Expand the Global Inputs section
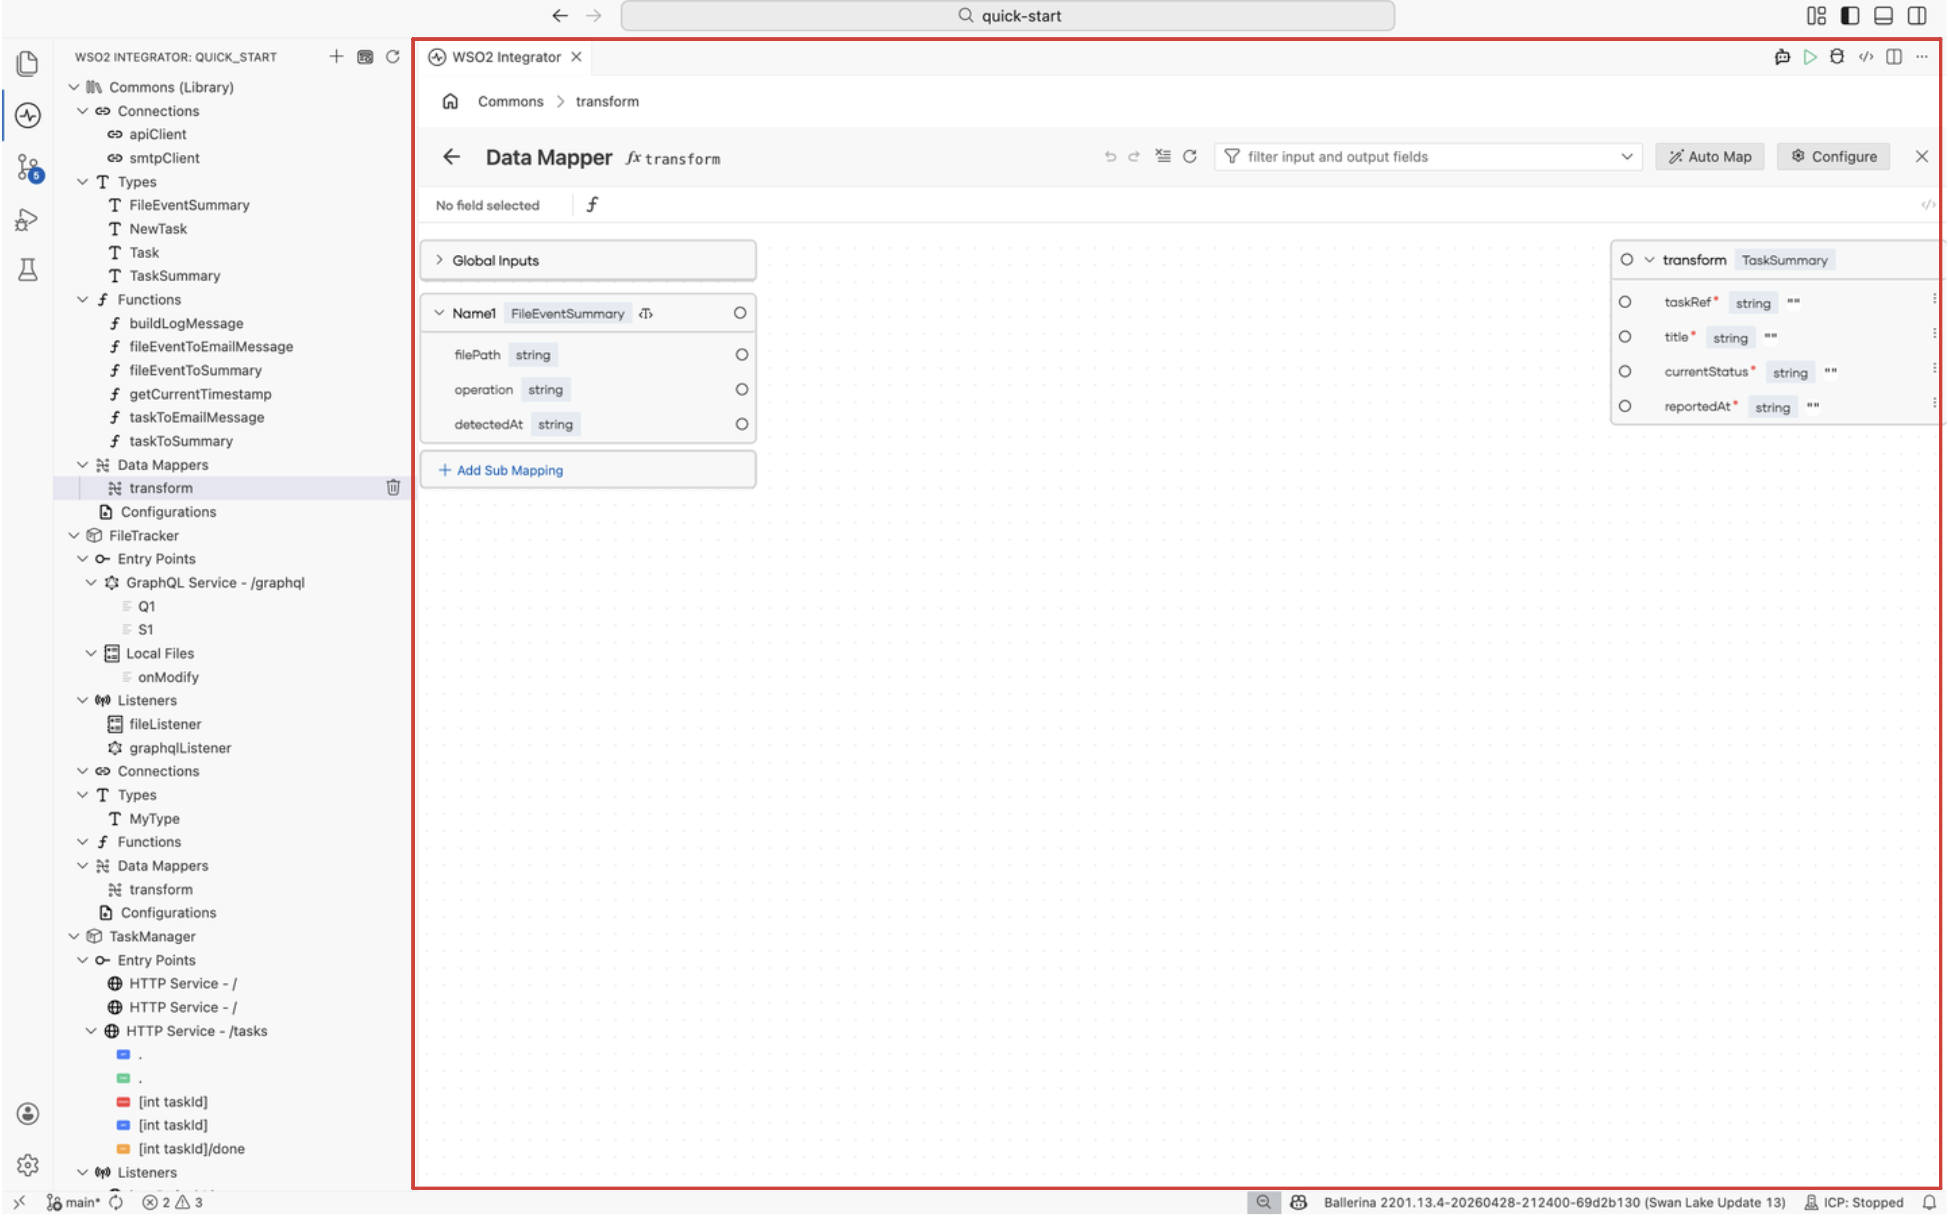The height and width of the screenshot is (1222, 1948). pyautogui.click(x=439, y=260)
